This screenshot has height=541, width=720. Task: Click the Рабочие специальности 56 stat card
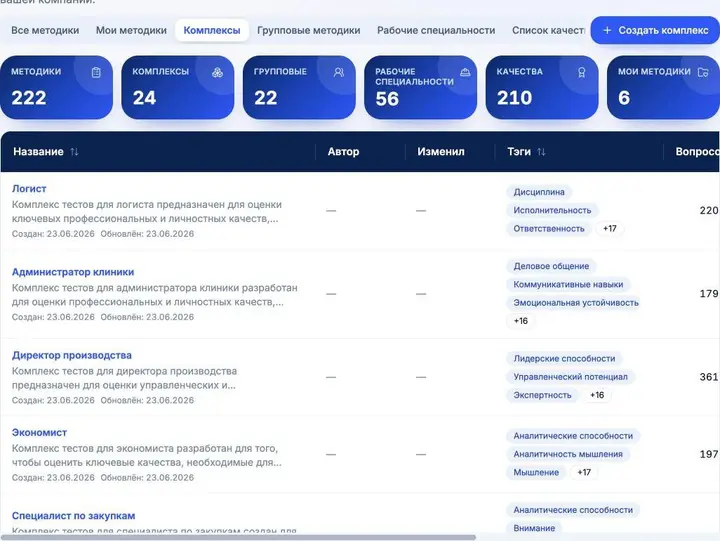pos(421,87)
